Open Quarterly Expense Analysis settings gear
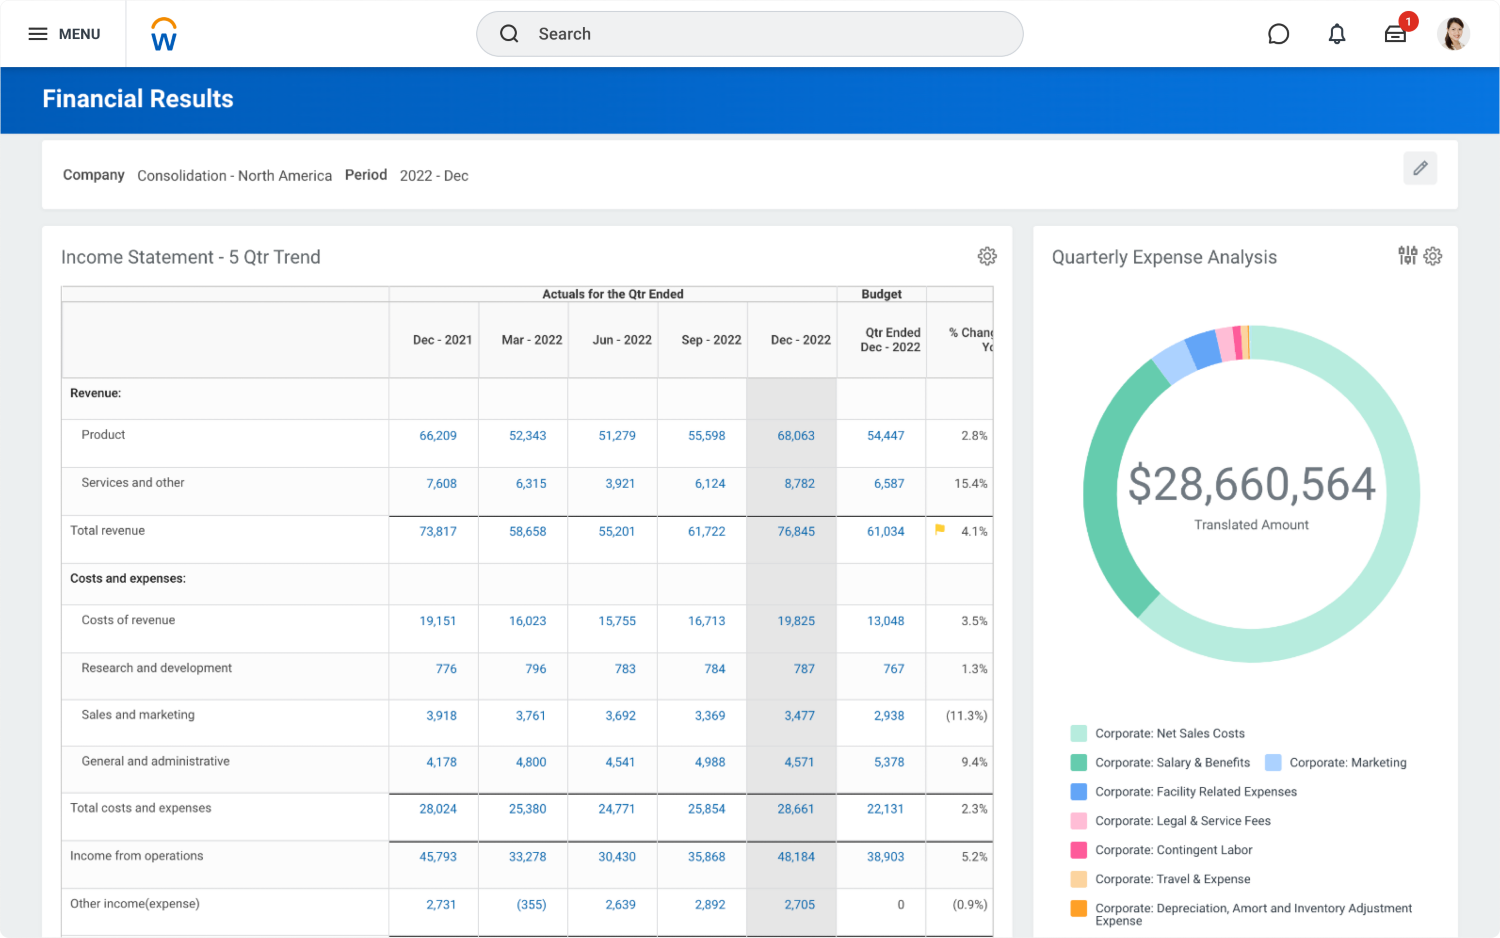 [1433, 256]
